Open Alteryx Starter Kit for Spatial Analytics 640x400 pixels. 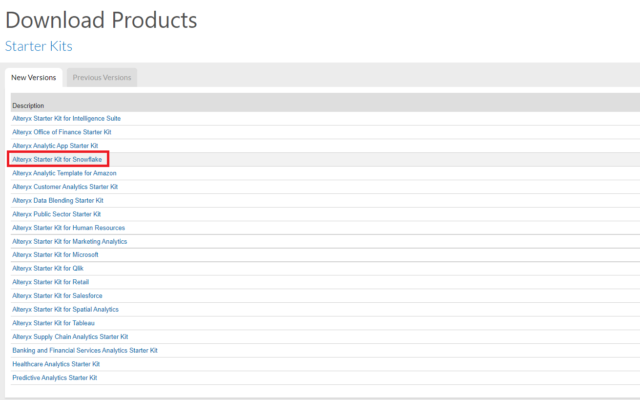point(65,309)
